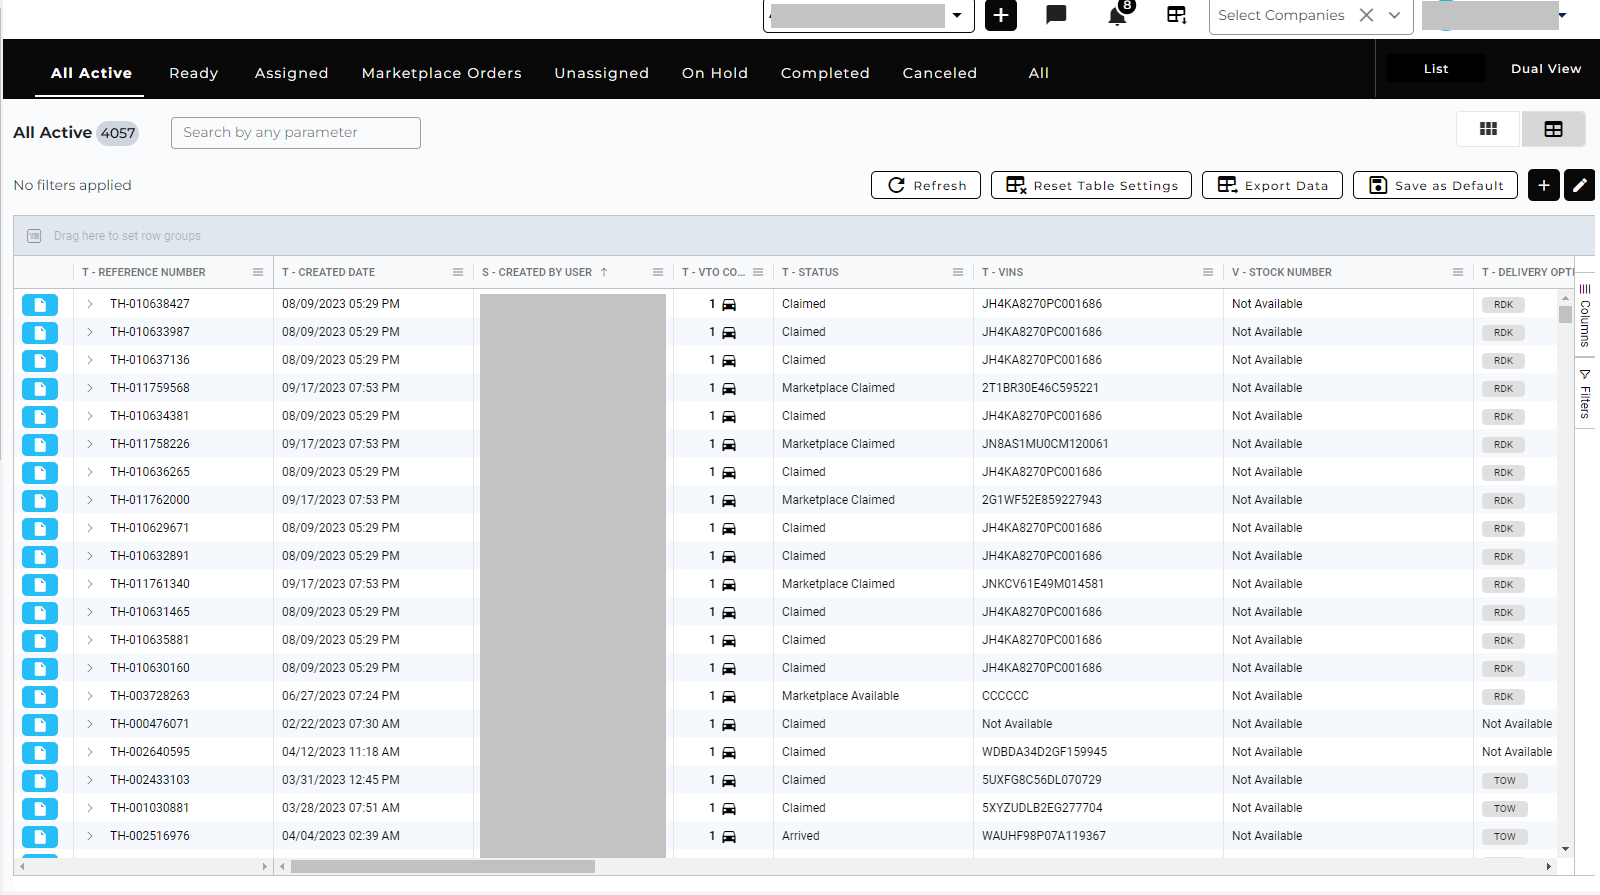Screen dimensions: 1600x895
Task: Open VINs column menu
Action: [x=1208, y=272]
